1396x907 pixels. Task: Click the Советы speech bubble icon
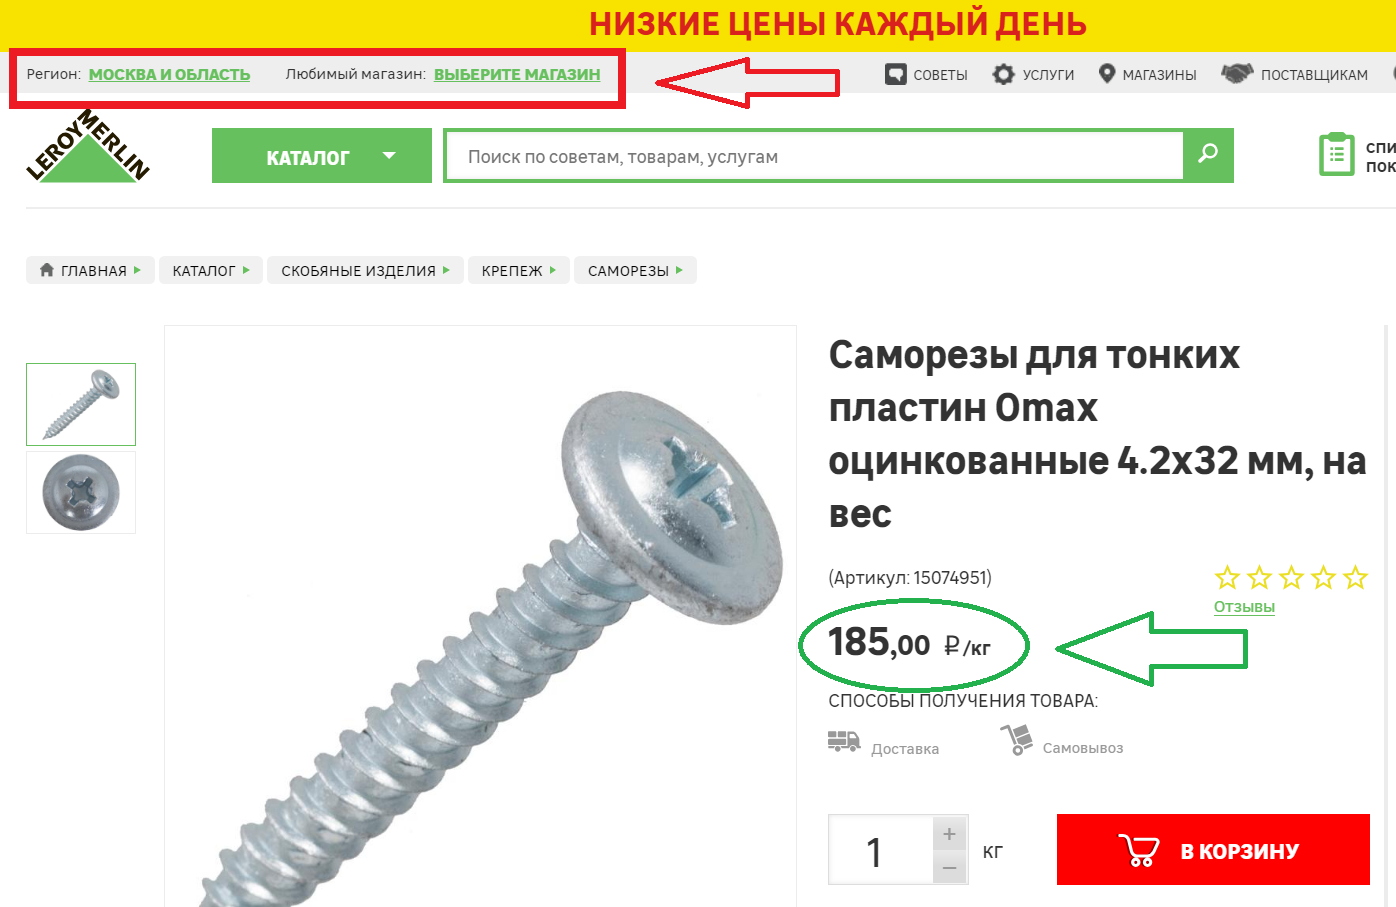(x=896, y=74)
